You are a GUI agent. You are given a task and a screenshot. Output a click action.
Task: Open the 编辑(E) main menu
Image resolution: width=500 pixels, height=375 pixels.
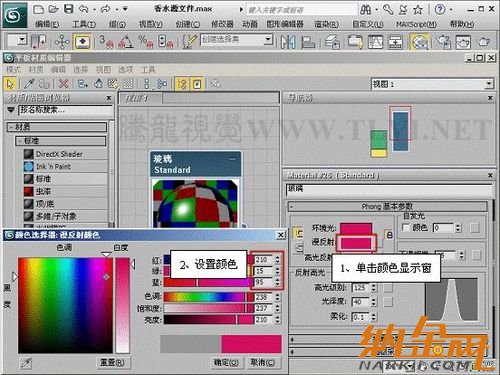[x=47, y=24]
